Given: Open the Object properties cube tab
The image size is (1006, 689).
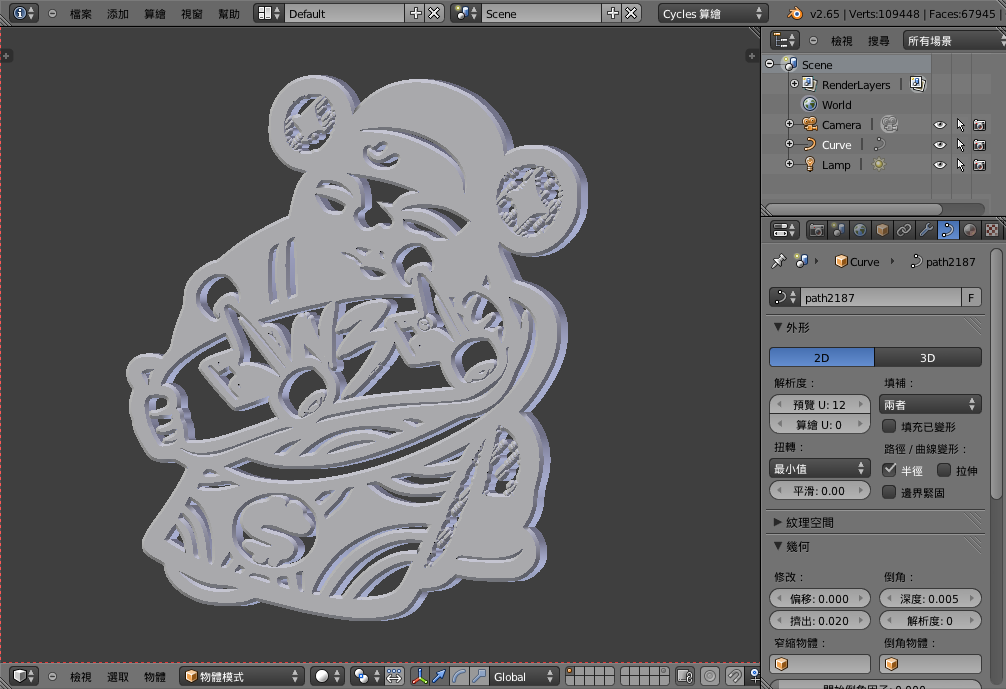Looking at the screenshot, I should click(x=882, y=230).
